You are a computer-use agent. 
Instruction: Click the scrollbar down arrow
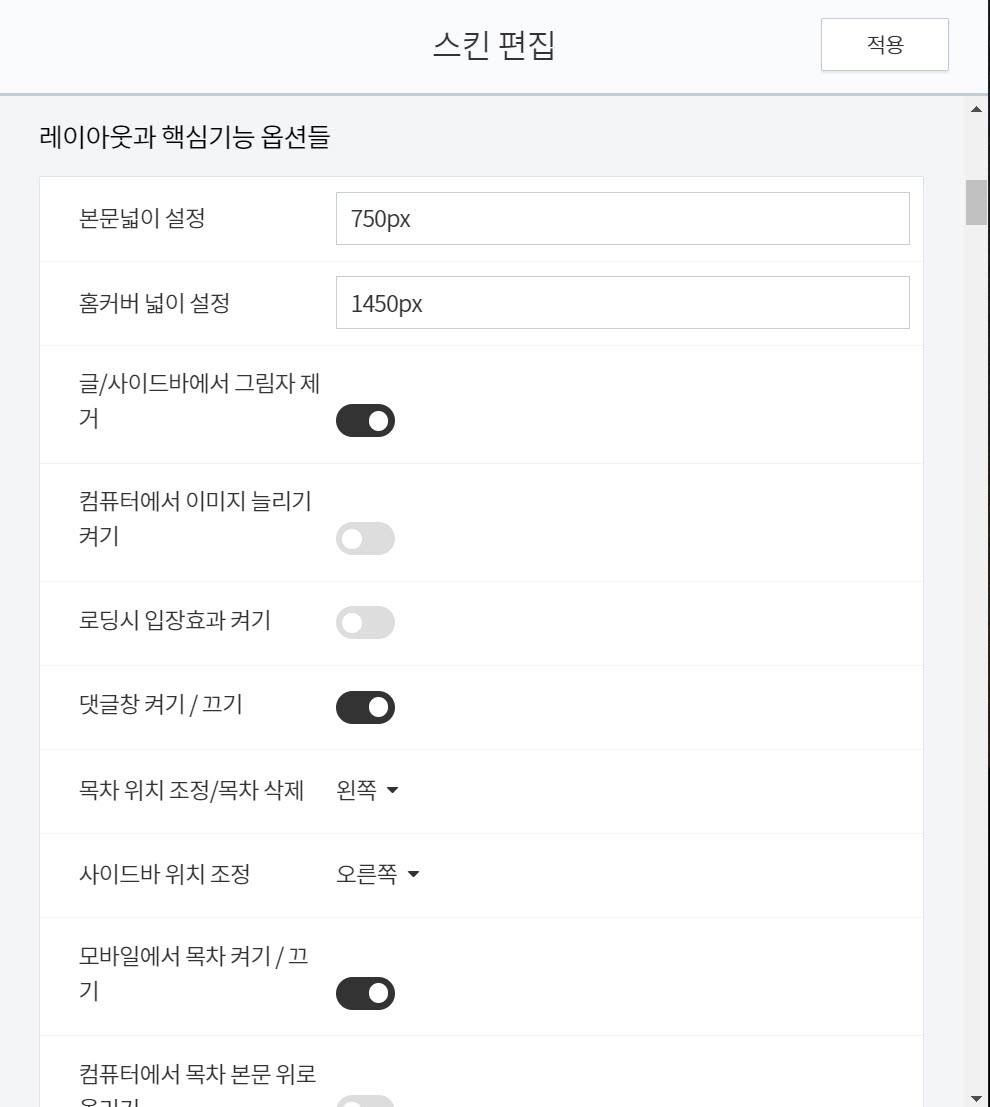(977, 1097)
